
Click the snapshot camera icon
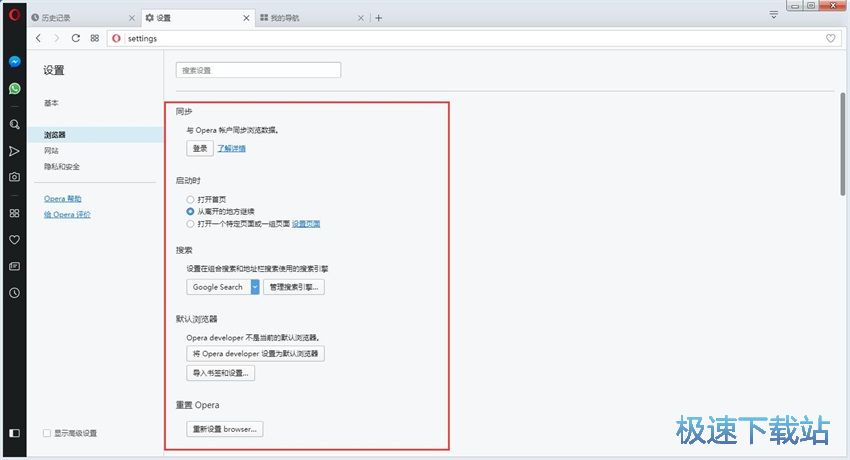pos(15,177)
